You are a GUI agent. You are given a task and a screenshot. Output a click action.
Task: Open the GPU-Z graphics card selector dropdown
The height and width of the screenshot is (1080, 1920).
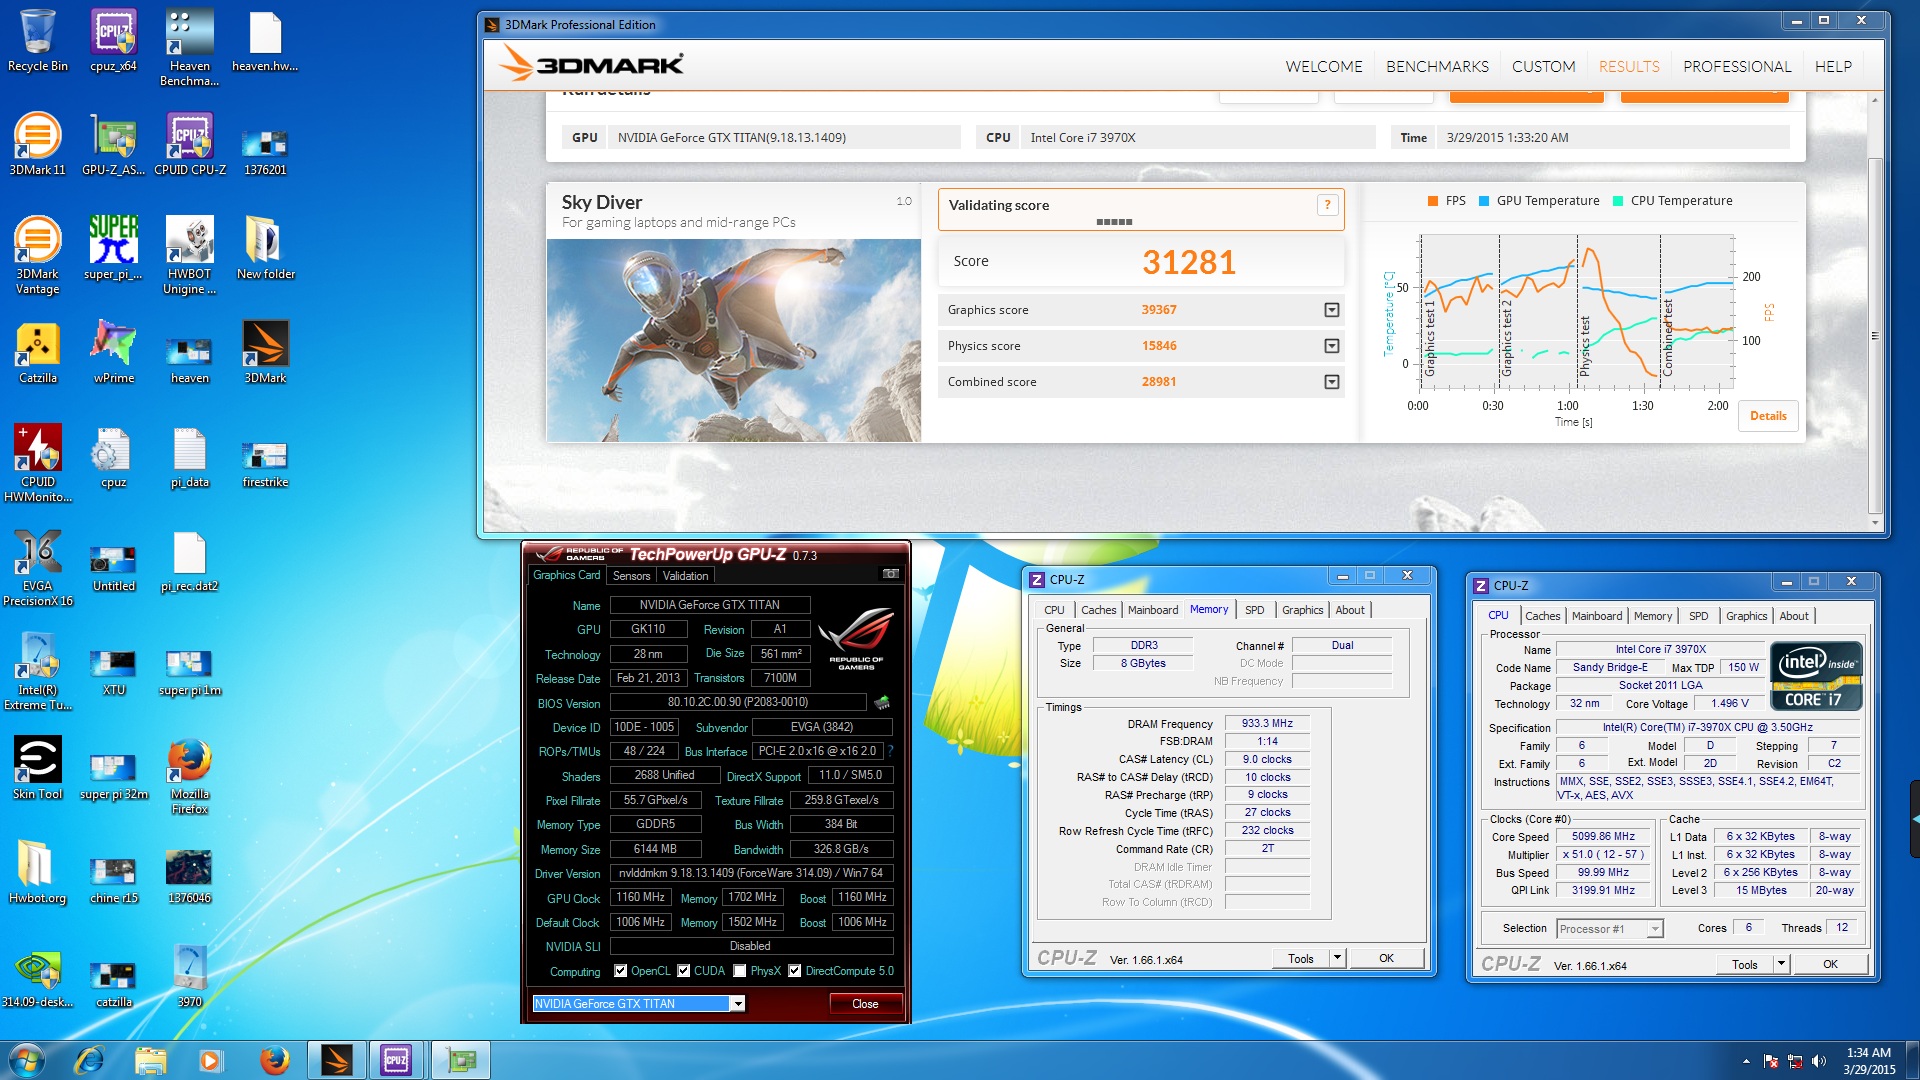tap(738, 1004)
